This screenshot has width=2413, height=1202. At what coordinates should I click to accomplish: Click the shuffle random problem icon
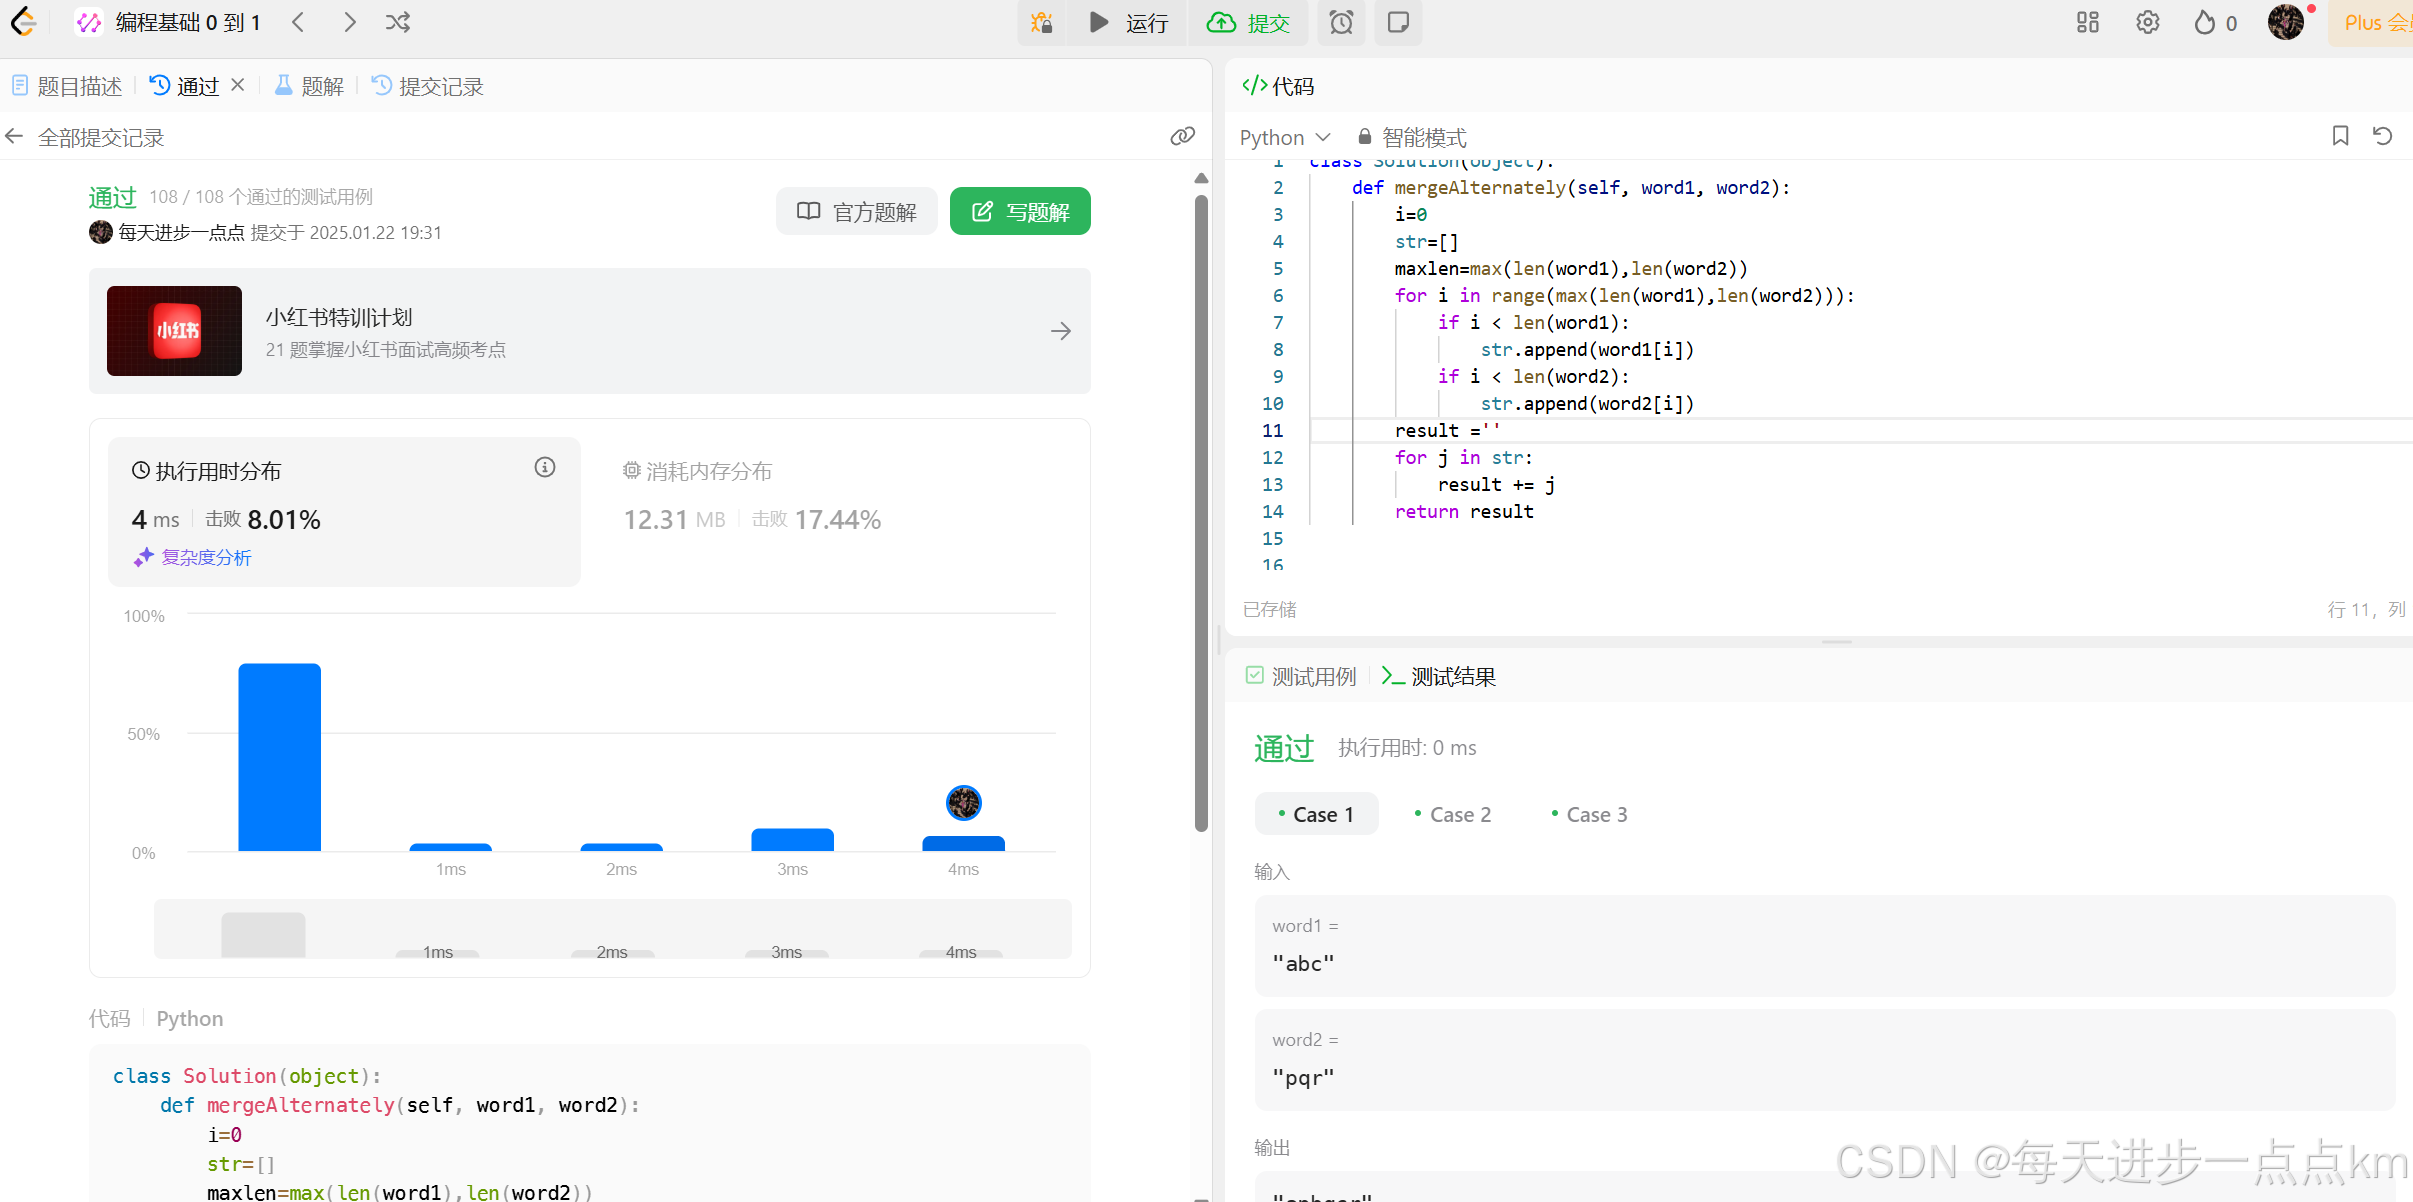pyautogui.click(x=398, y=22)
